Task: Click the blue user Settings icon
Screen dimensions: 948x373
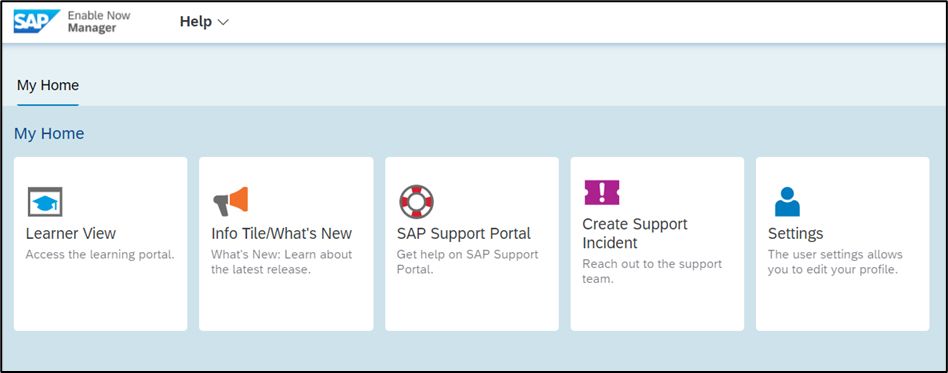Action: (787, 201)
